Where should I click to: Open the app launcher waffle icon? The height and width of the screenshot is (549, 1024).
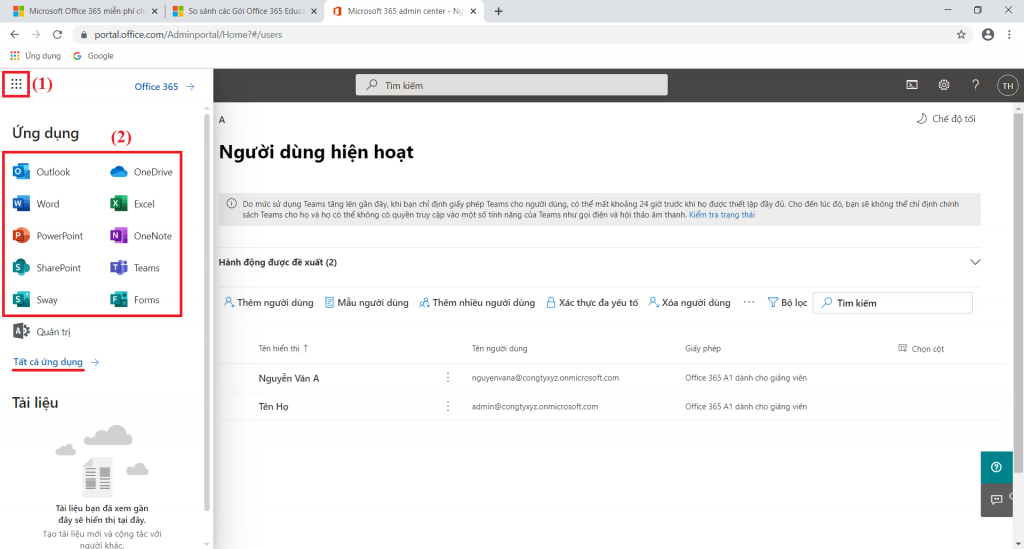[x=16, y=84]
